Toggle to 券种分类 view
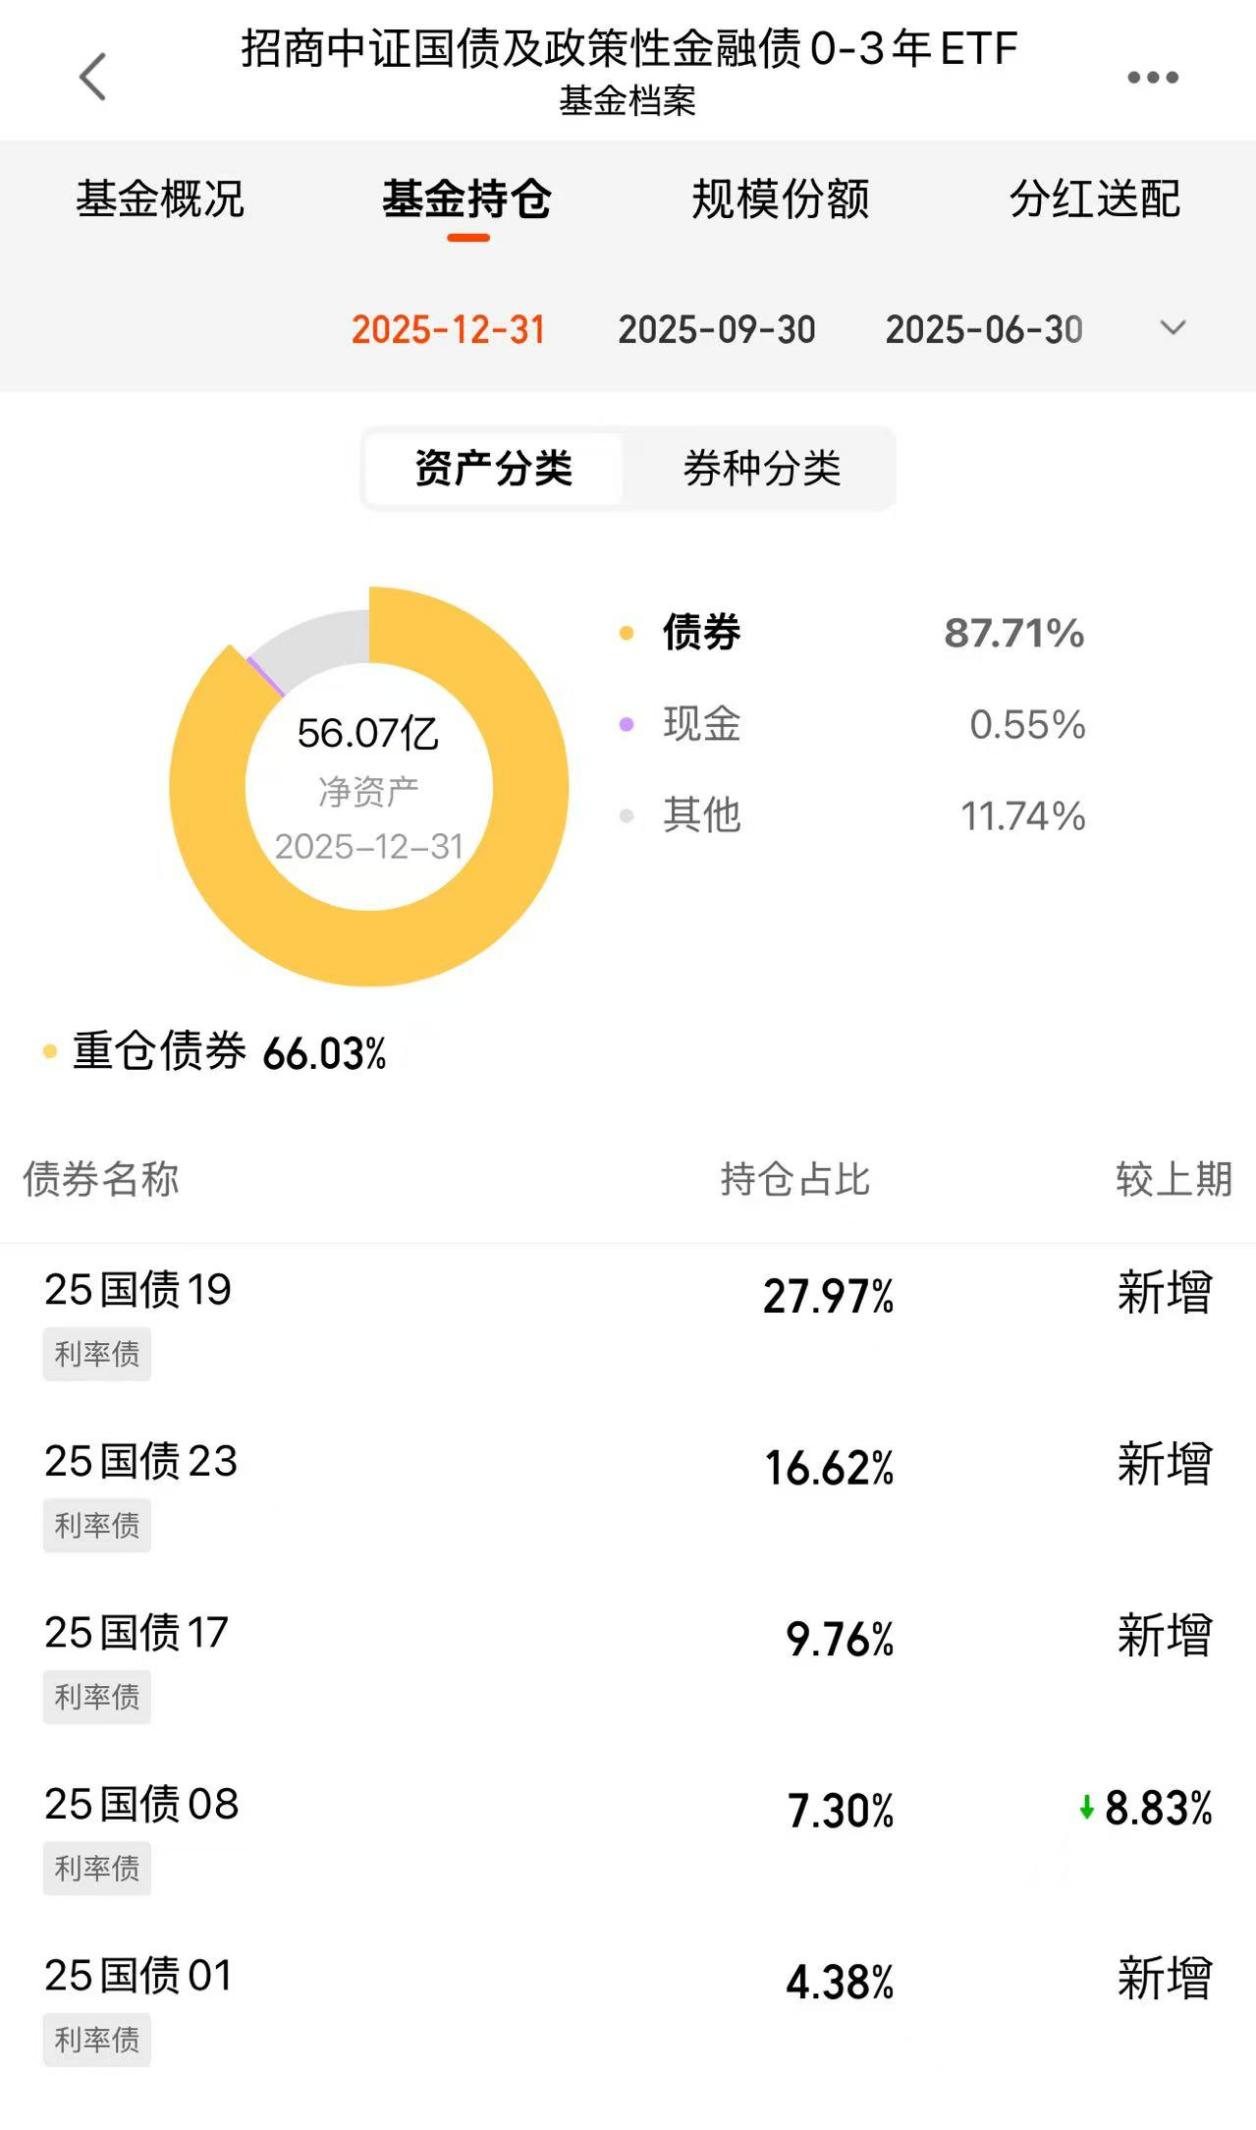 762,468
